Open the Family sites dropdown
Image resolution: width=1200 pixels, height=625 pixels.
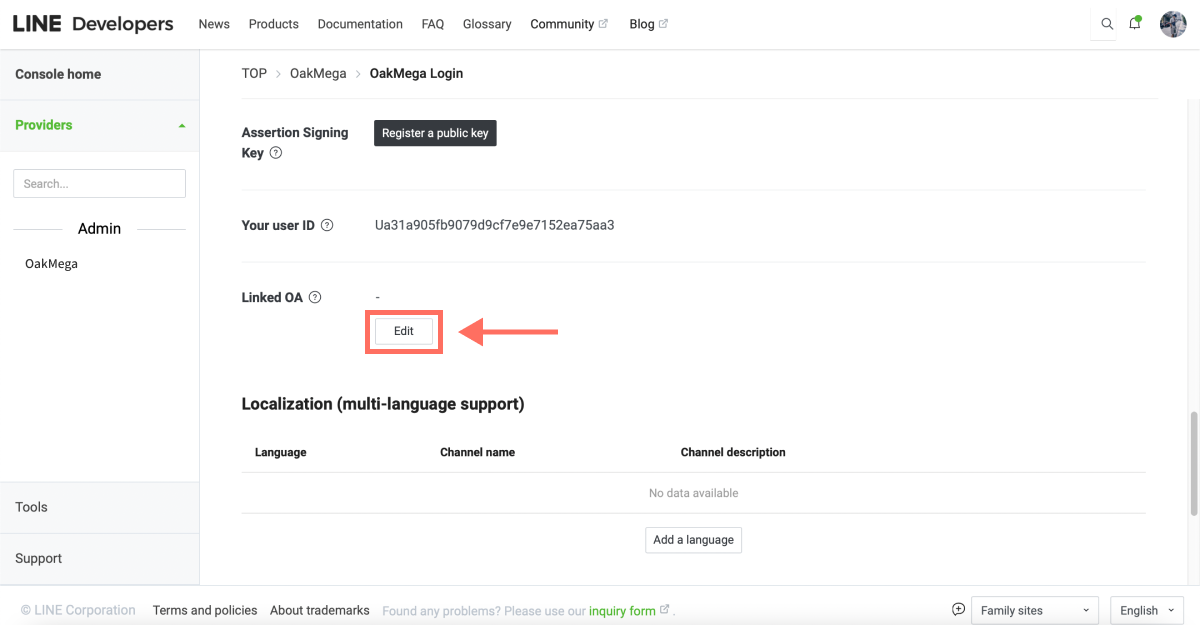1035,610
